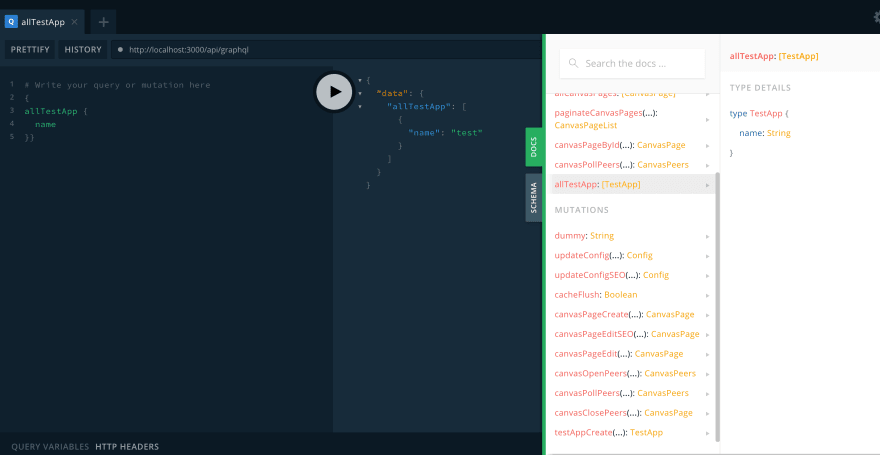Open testAppCreate mutation docs
Viewport: 880px width, 455px height.
click(x=632, y=433)
